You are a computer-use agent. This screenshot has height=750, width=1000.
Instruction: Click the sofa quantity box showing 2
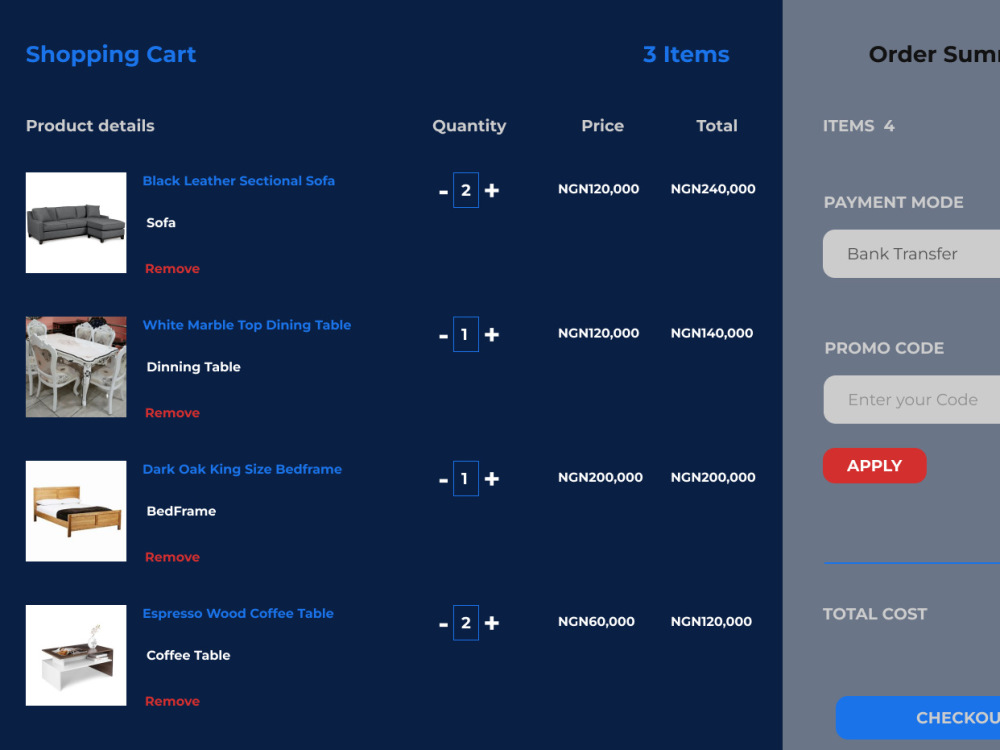466,190
